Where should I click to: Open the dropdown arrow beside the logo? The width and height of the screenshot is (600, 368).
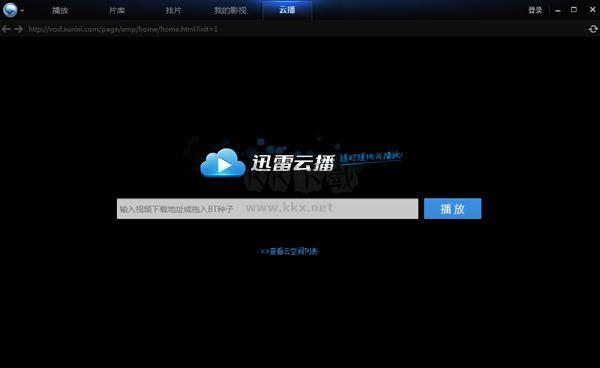[22, 11]
